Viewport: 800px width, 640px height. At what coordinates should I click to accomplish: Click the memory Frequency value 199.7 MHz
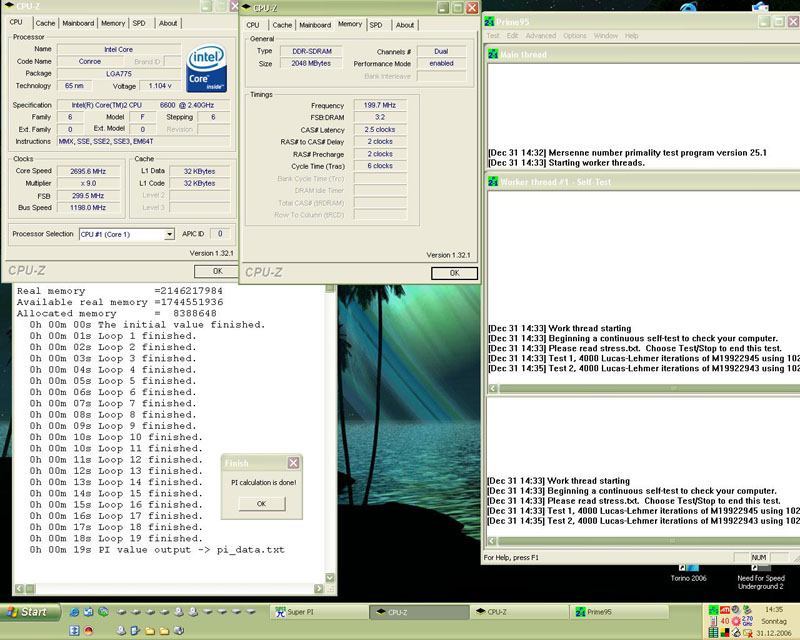point(380,105)
